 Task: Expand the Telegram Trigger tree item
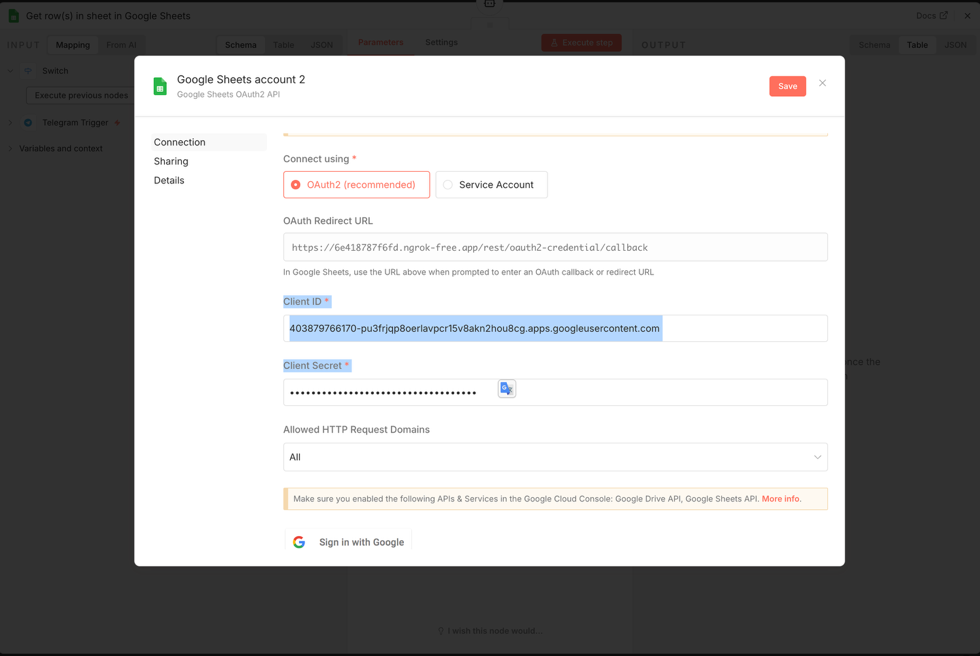pos(11,123)
